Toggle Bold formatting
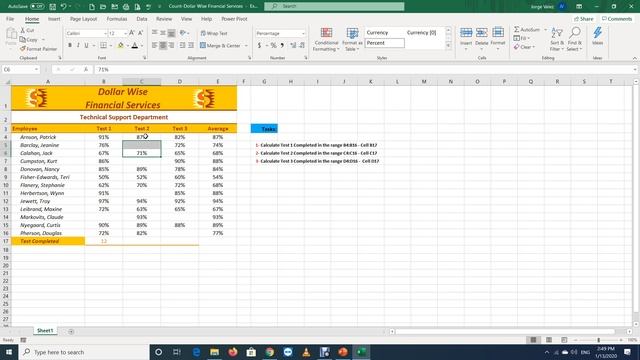The image size is (640, 360). pyautogui.click(x=70, y=45)
